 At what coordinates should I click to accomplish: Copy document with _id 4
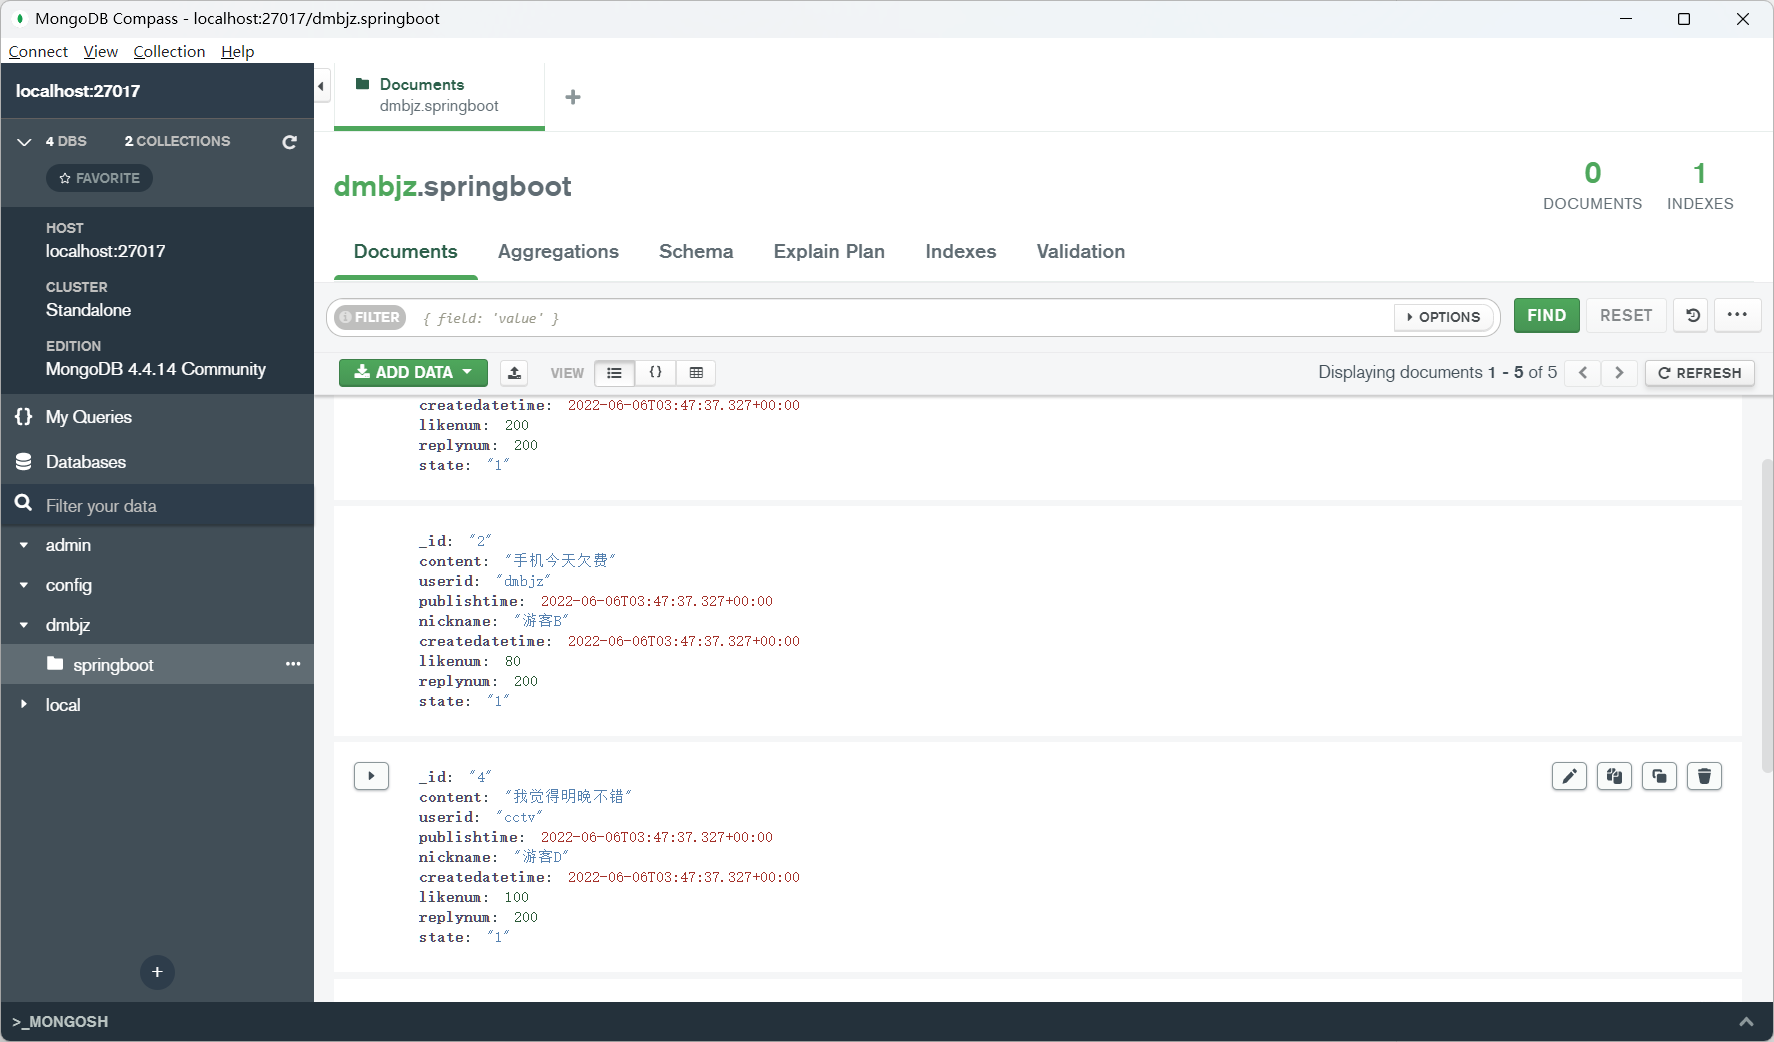(x=1614, y=776)
